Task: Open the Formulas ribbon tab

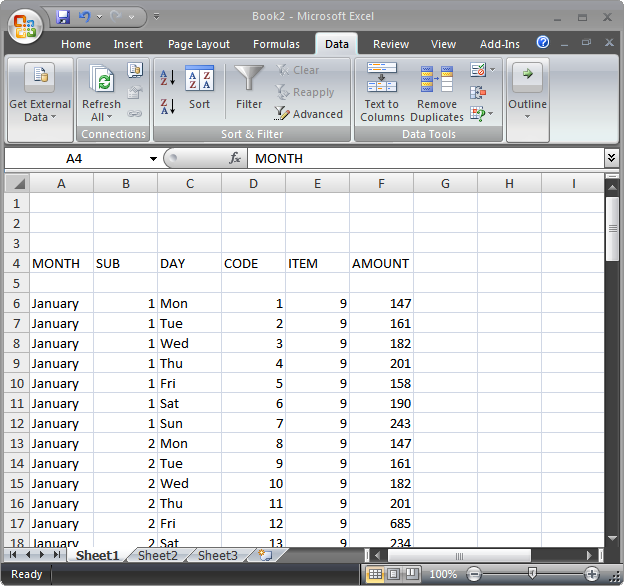Action: tap(276, 44)
